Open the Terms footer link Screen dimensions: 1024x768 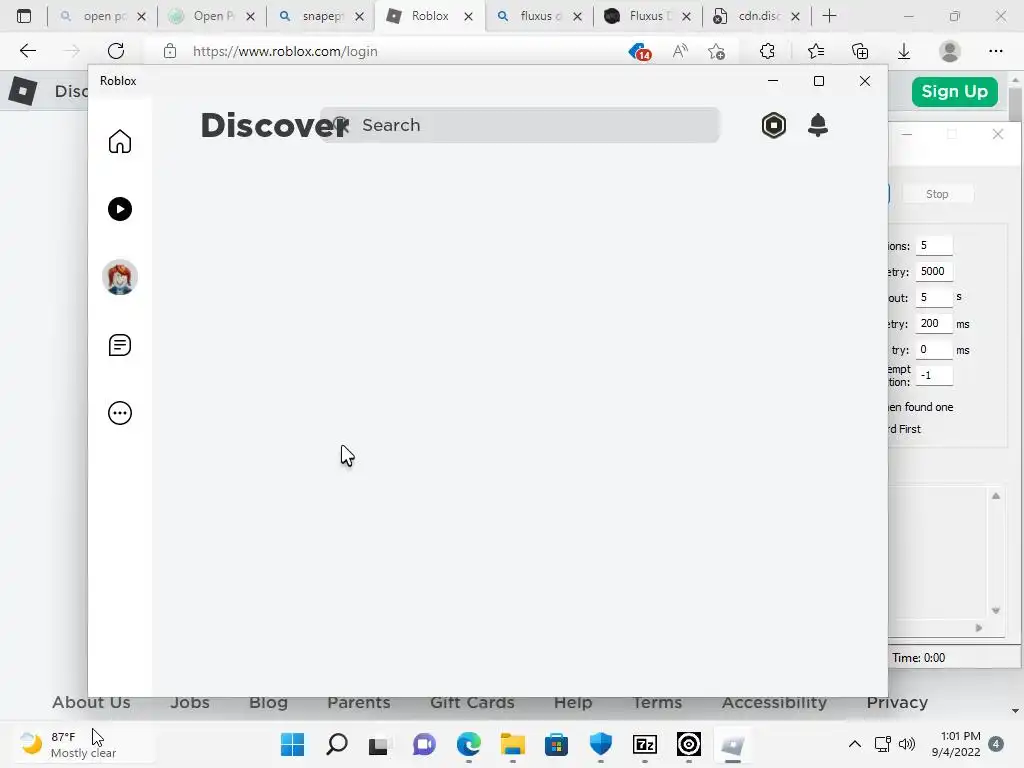[x=657, y=703]
